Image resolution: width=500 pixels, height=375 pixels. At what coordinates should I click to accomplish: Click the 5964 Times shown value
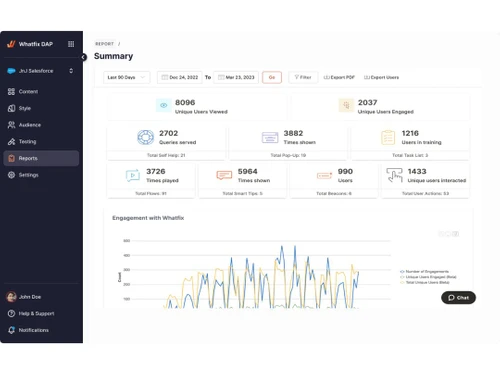pyautogui.click(x=247, y=171)
